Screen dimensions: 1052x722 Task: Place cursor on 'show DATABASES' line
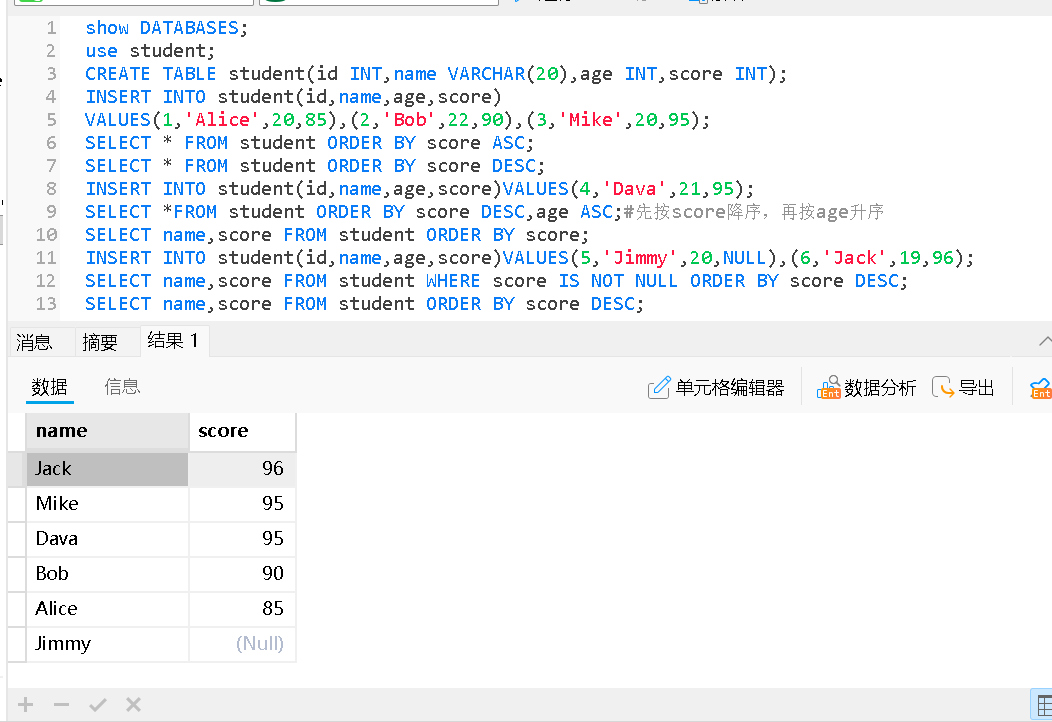[166, 28]
